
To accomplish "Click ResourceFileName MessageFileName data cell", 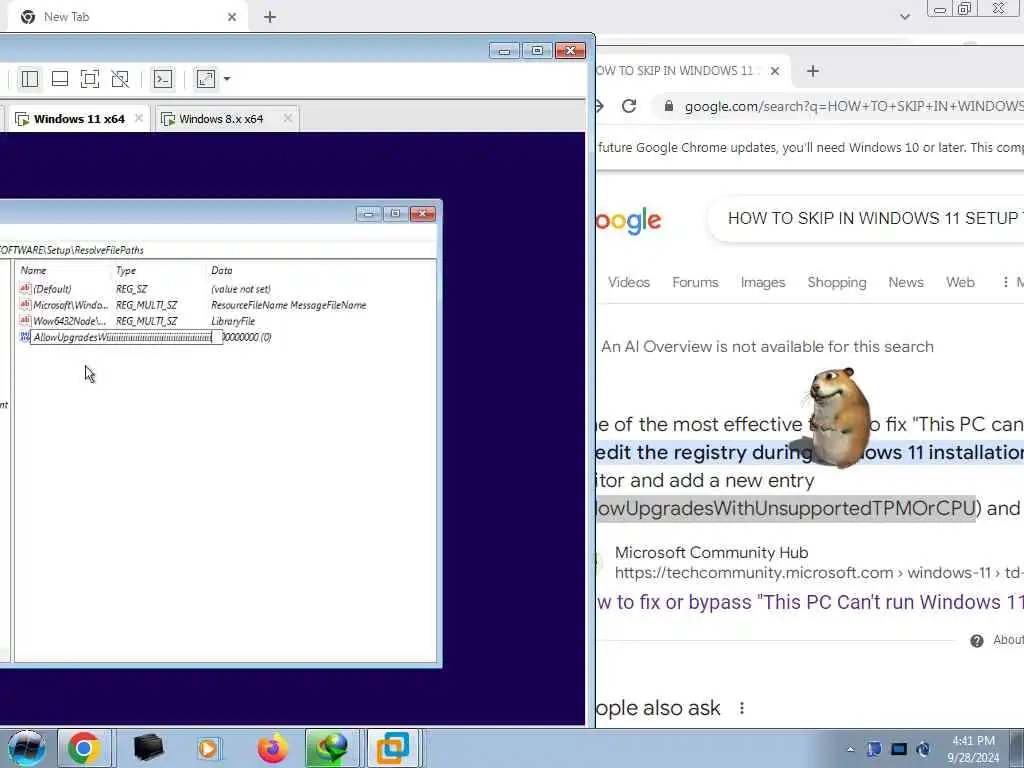I will 289,305.
